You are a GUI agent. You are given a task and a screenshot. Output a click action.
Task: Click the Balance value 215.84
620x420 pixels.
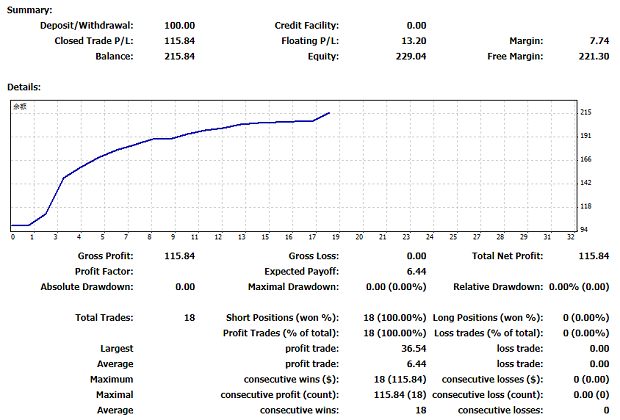click(179, 56)
